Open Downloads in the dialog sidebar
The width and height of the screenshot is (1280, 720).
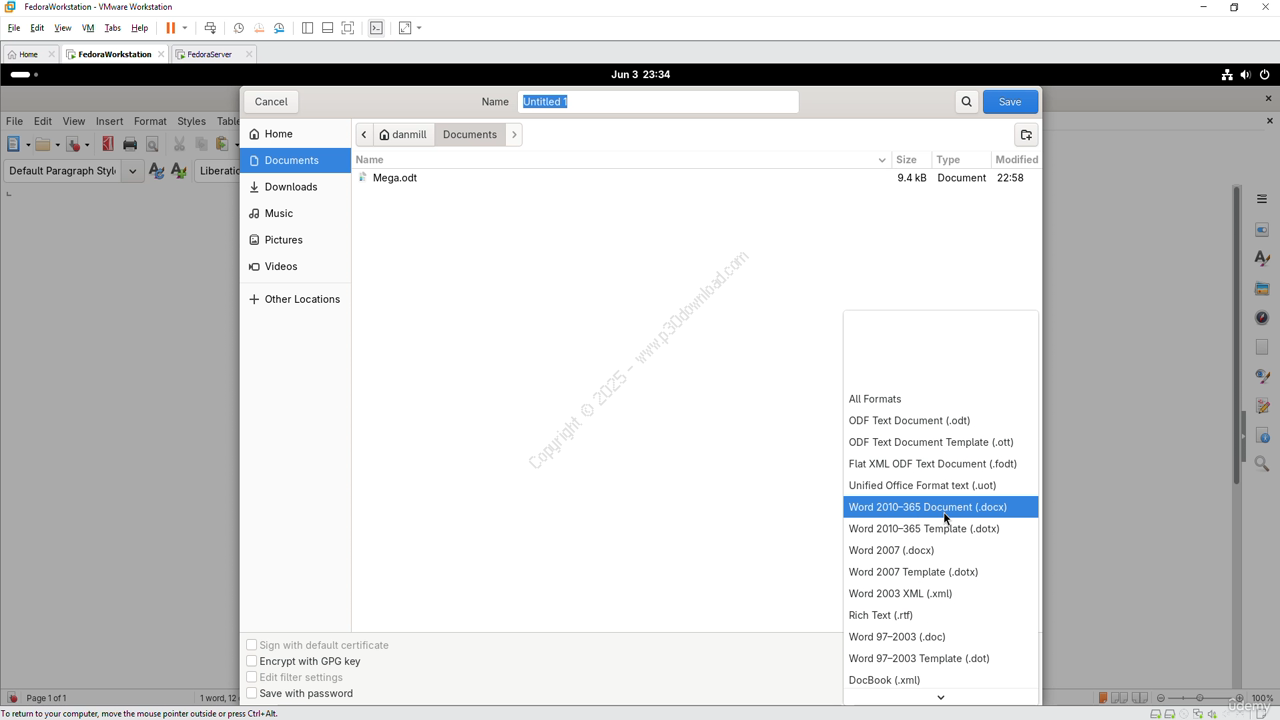(295, 187)
